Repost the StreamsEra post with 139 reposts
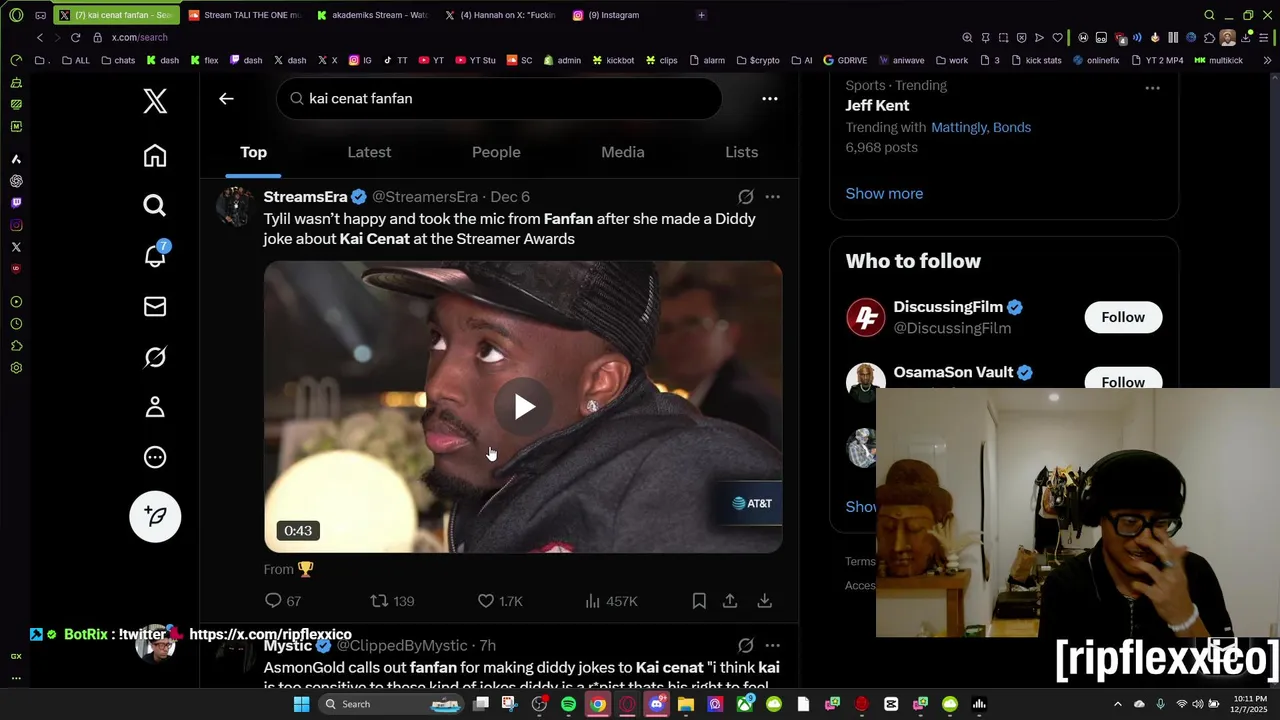Screen dimensions: 1280x720 pos(392,601)
